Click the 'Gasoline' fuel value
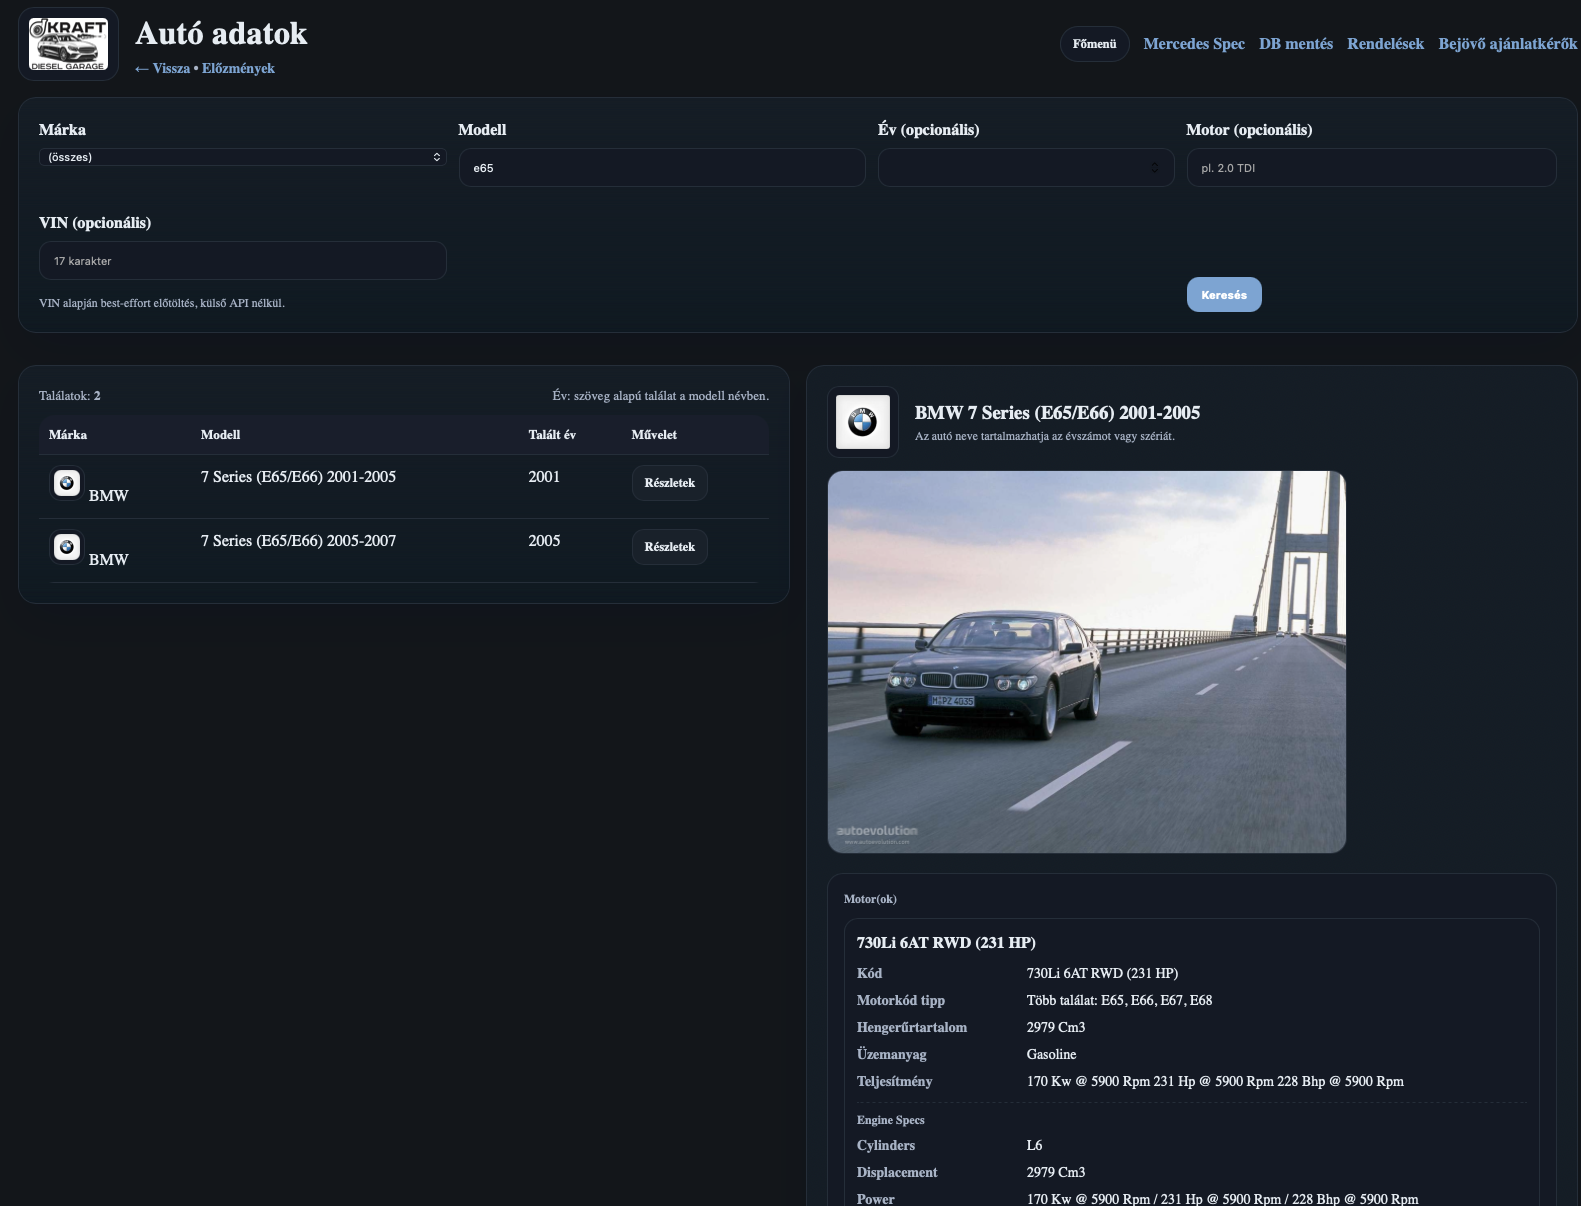Image resolution: width=1581 pixels, height=1206 pixels. 1051,1054
